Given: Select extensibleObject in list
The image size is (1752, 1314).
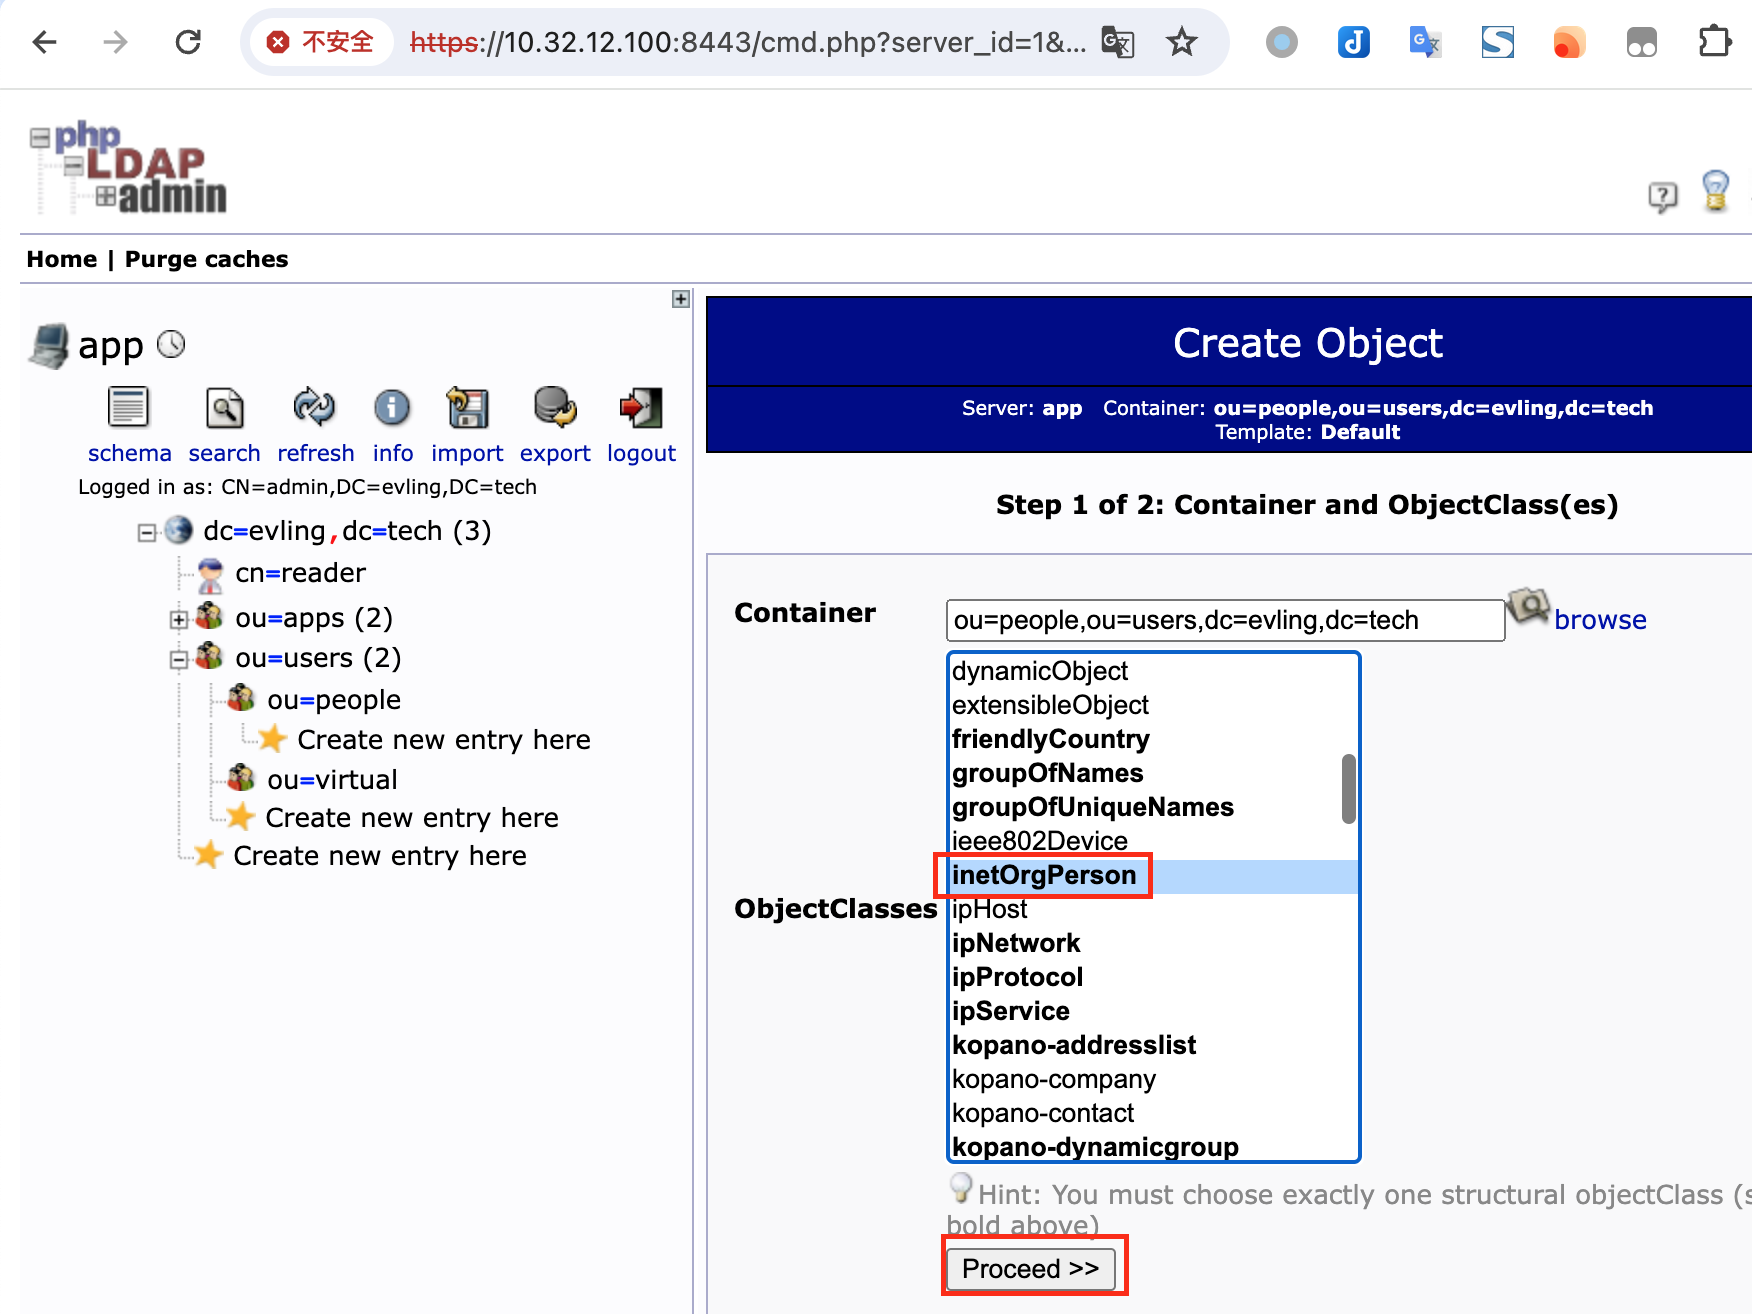Looking at the screenshot, I should pos(1153,705).
